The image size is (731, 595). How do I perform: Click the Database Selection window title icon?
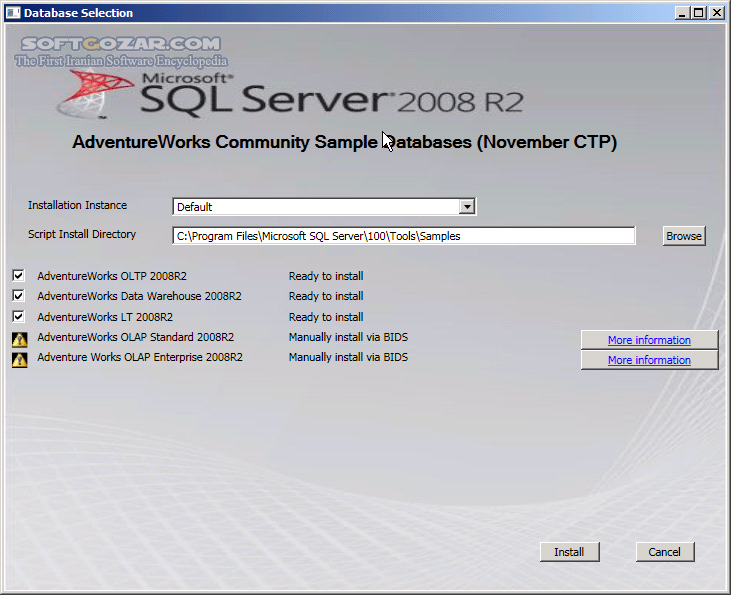pyautogui.click(x=12, y=13)
